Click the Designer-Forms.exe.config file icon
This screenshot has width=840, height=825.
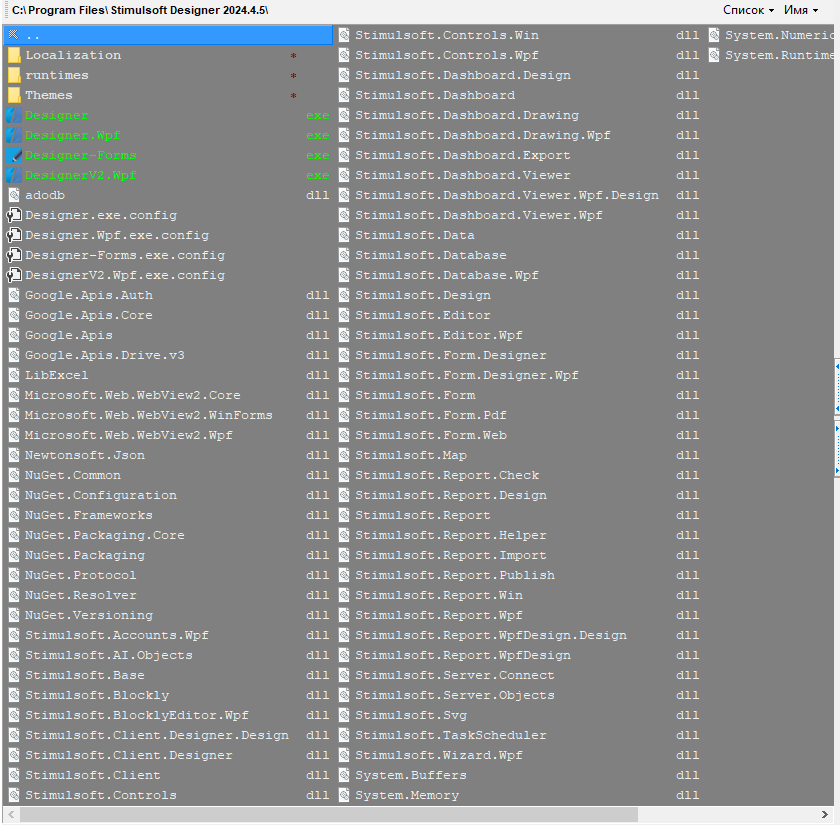click(x=14, y=255)
